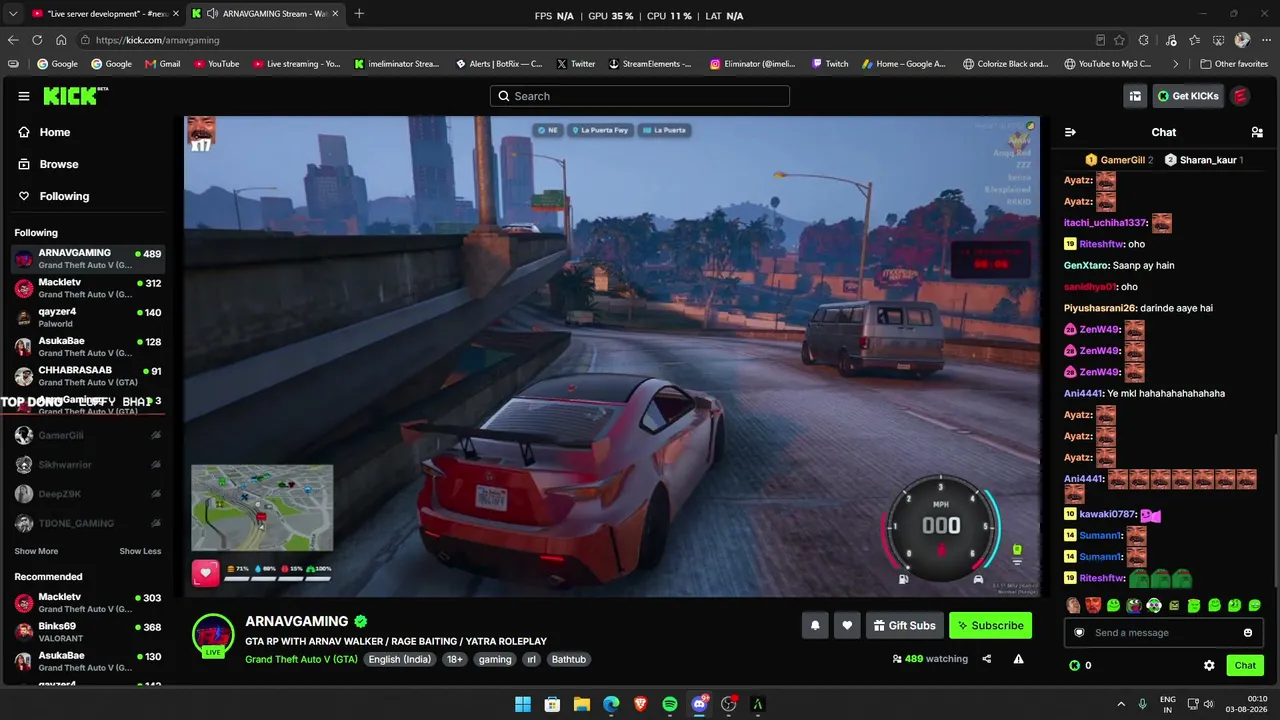Click the collapse chat arrow icon

pyautogui.click(x=1070, y=132)
